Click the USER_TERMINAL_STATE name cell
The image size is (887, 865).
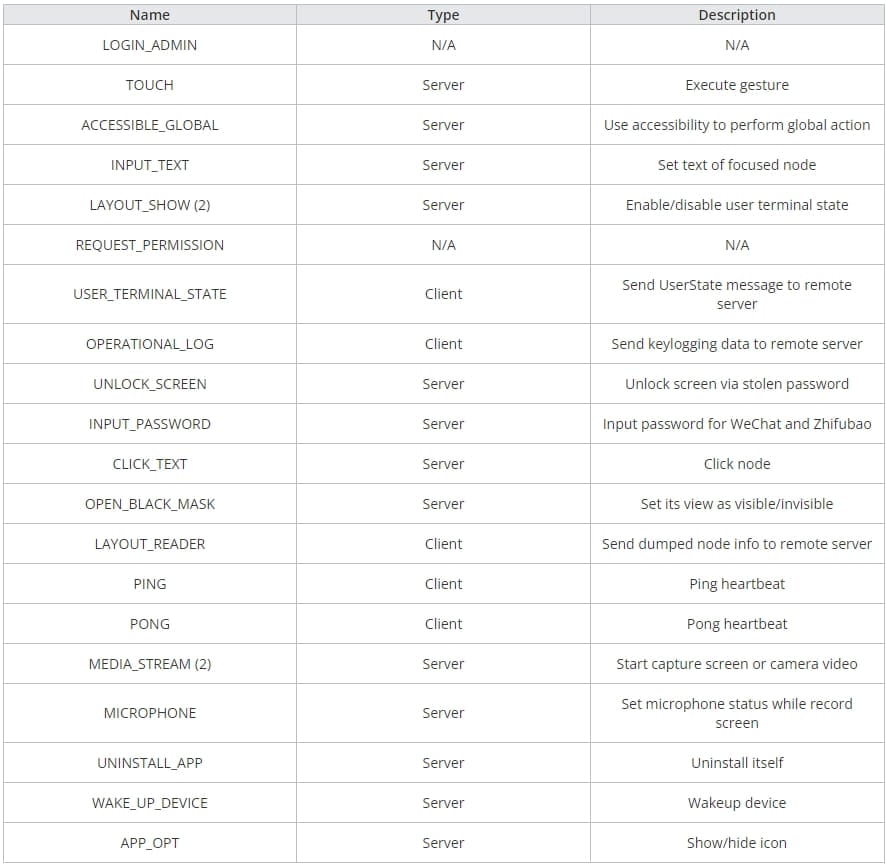tap(150, 294)
